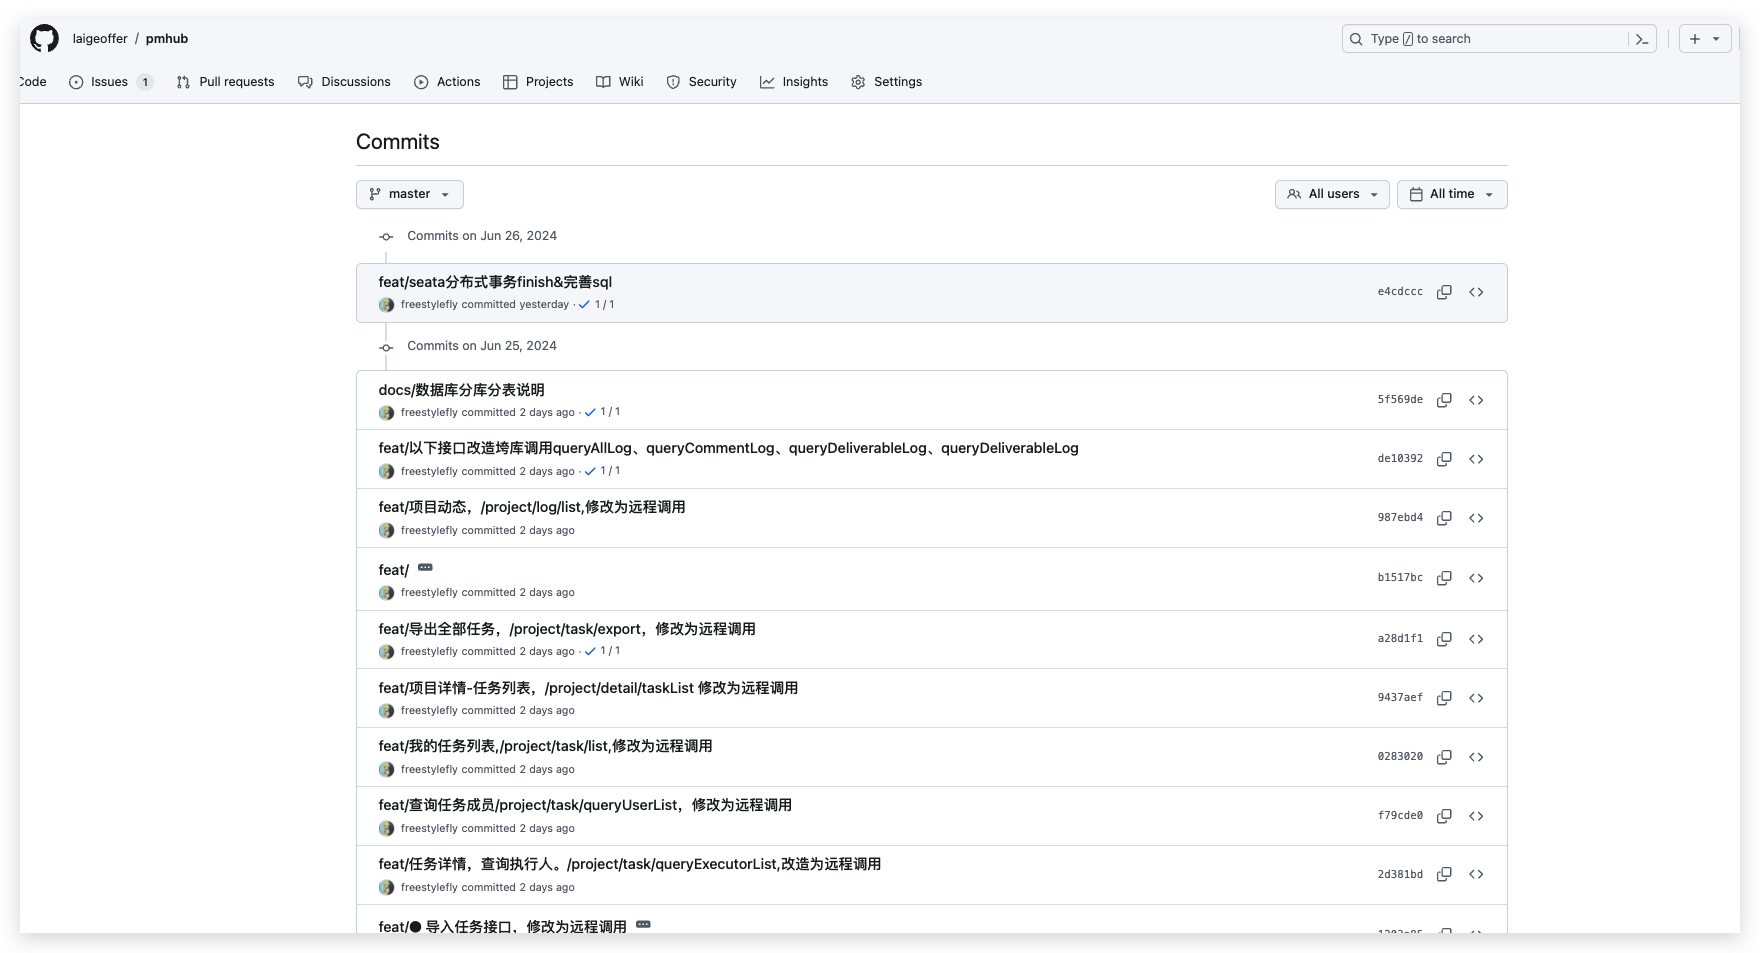Click the search input field
The height and width of the screenshot is (953, 1760).
pos(1490,39)
